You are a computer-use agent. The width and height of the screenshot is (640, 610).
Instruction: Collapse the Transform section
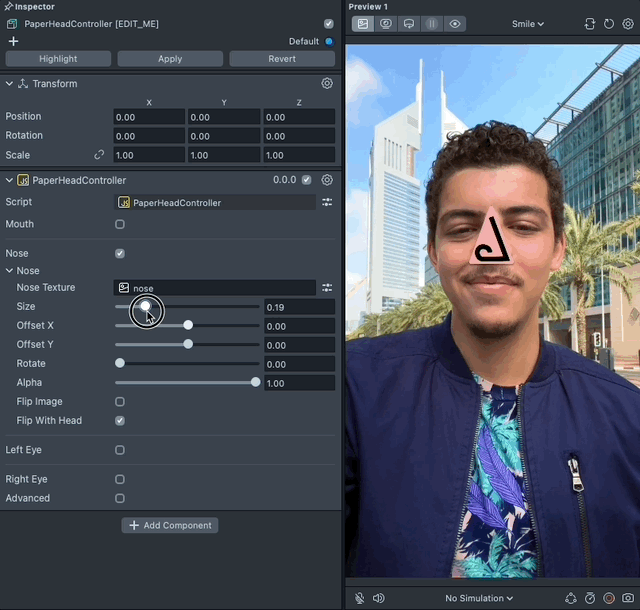tap(10, 84)
